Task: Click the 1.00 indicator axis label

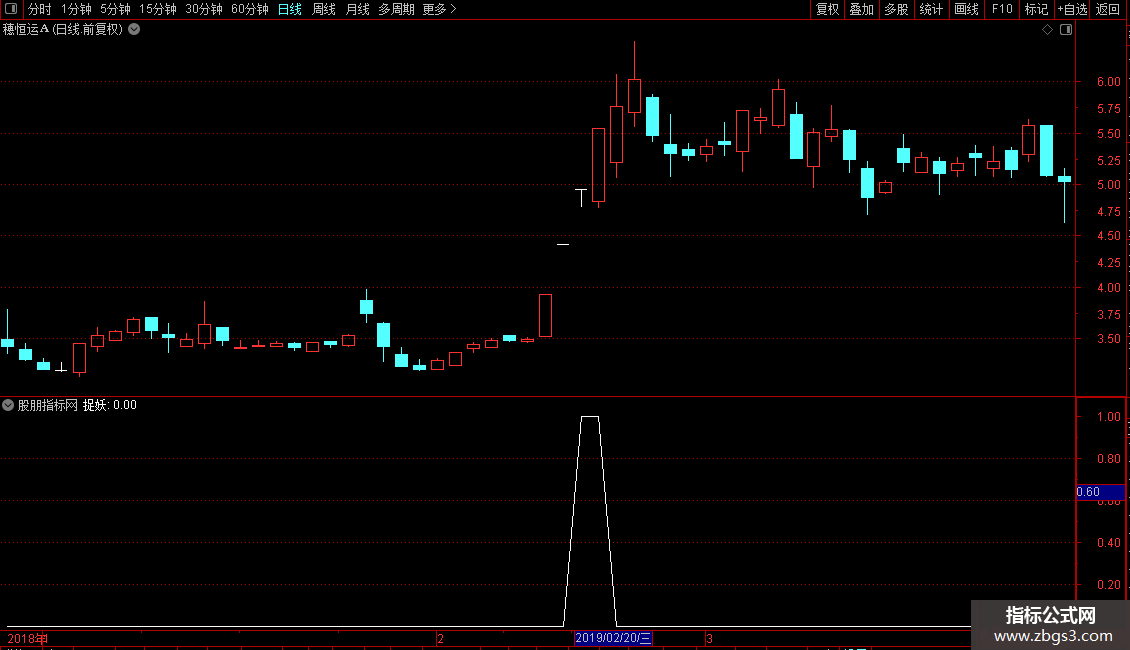Action: click(1108, 417)
